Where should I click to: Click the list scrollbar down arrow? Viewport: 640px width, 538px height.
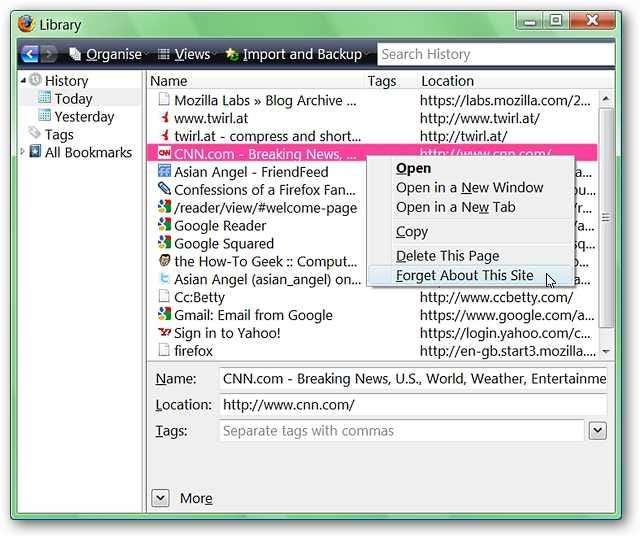coord(606,351)
